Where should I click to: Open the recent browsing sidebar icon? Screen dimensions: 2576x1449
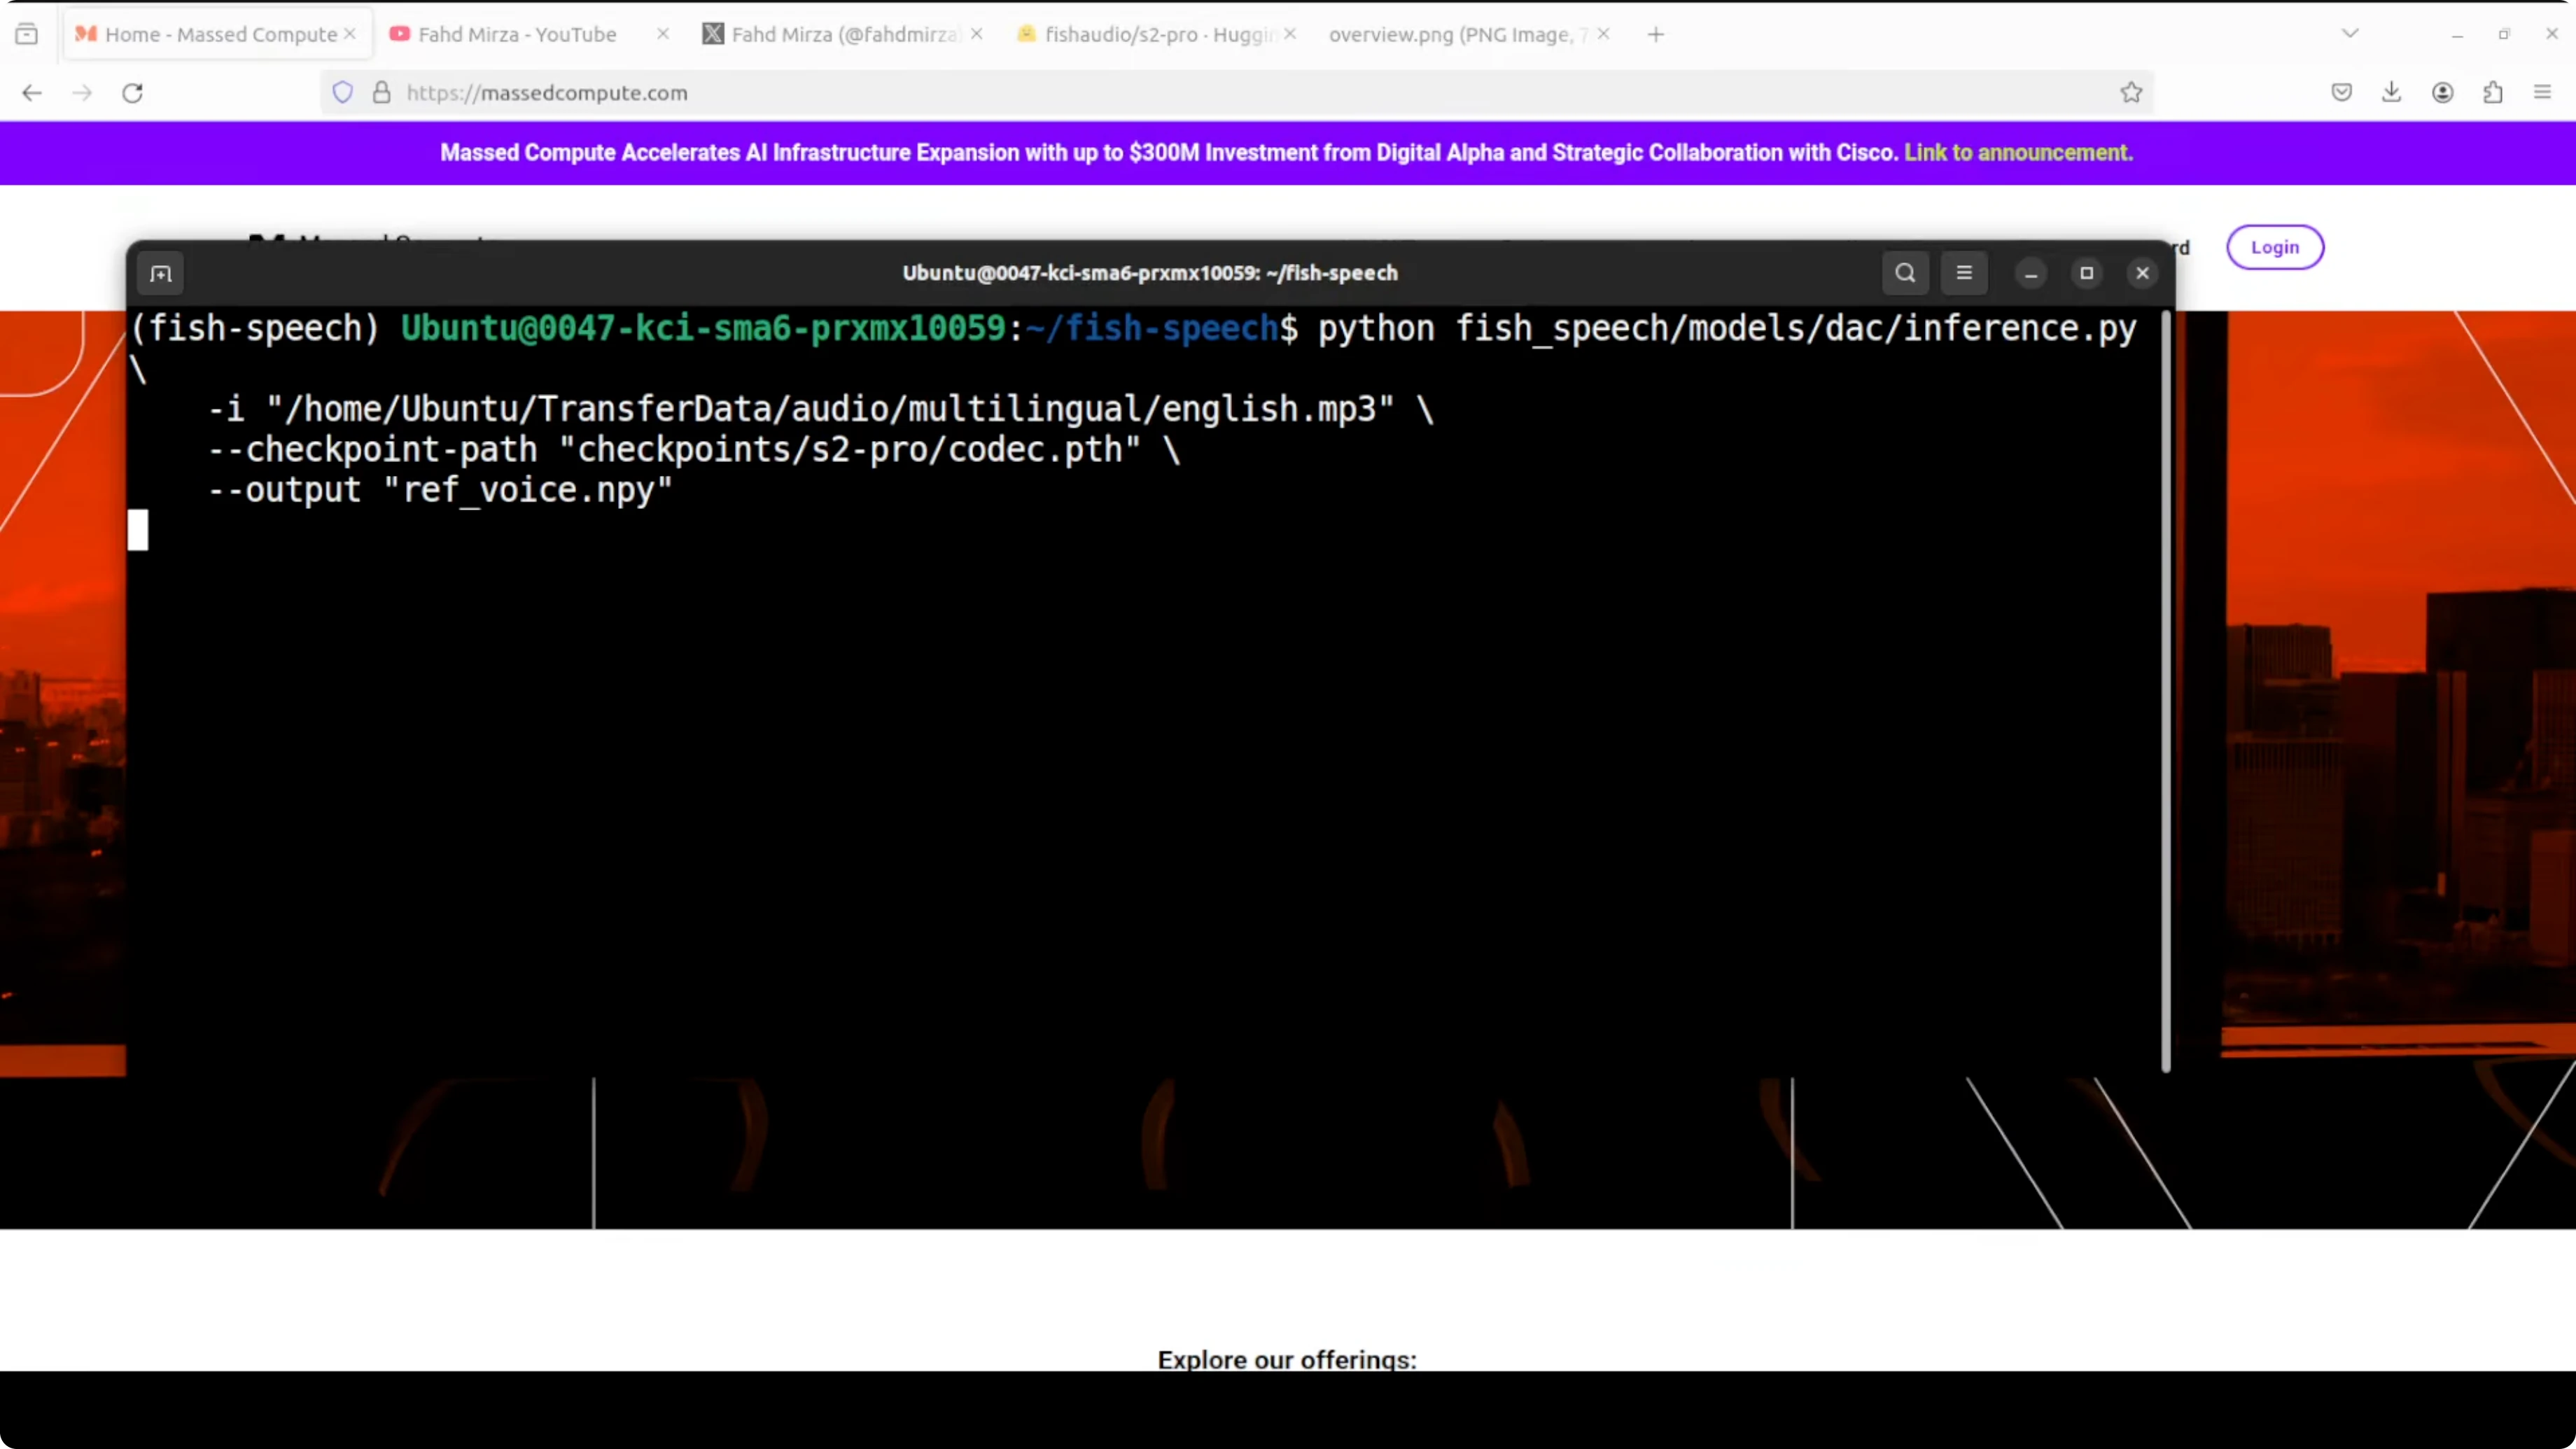[27, 33]
